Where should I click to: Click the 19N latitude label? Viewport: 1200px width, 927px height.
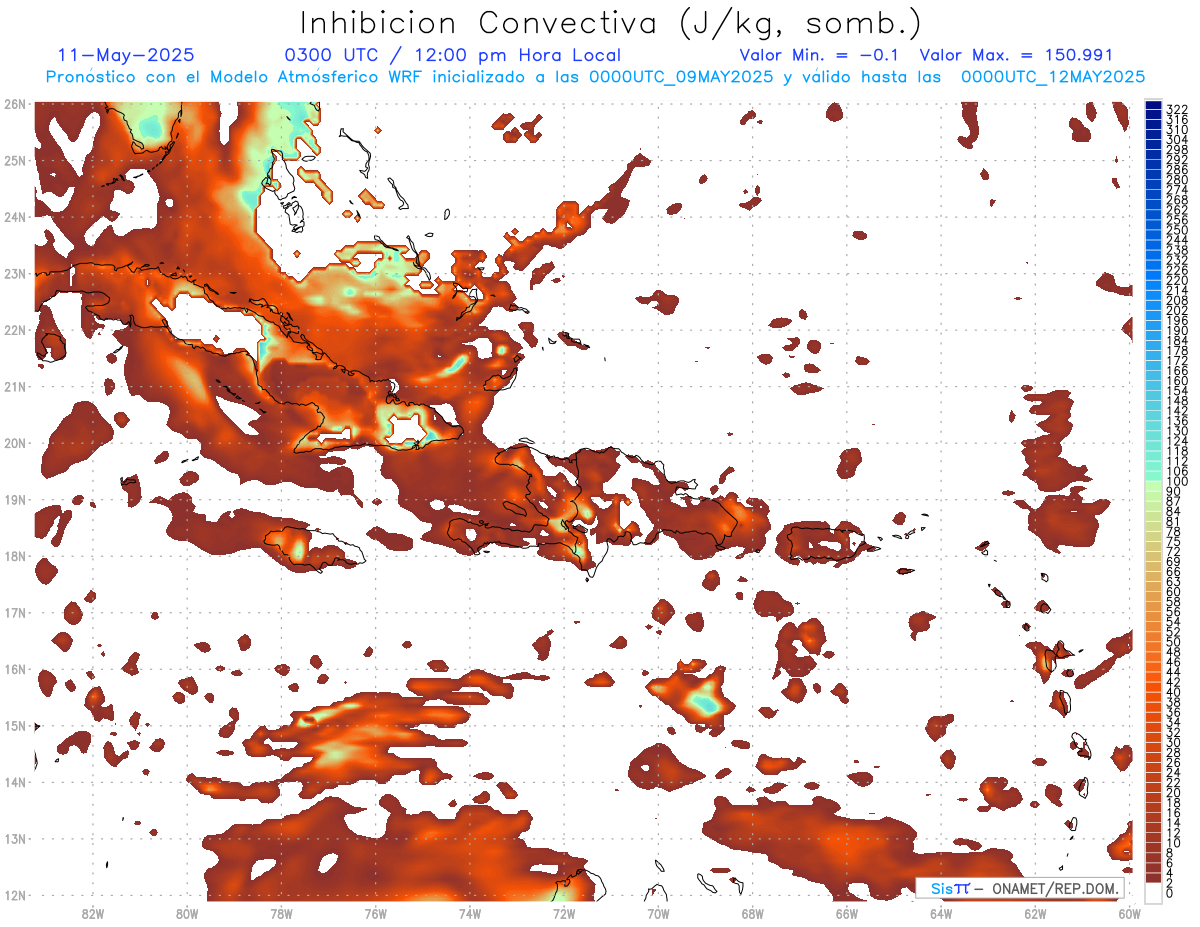click(15, 500)
